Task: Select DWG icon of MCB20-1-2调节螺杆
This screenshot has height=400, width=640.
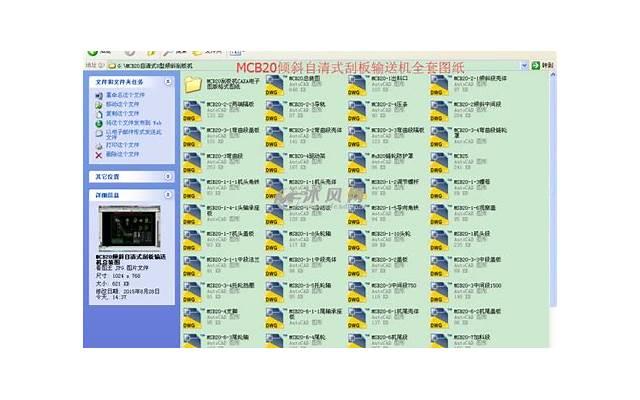Action: pos(357,189)
